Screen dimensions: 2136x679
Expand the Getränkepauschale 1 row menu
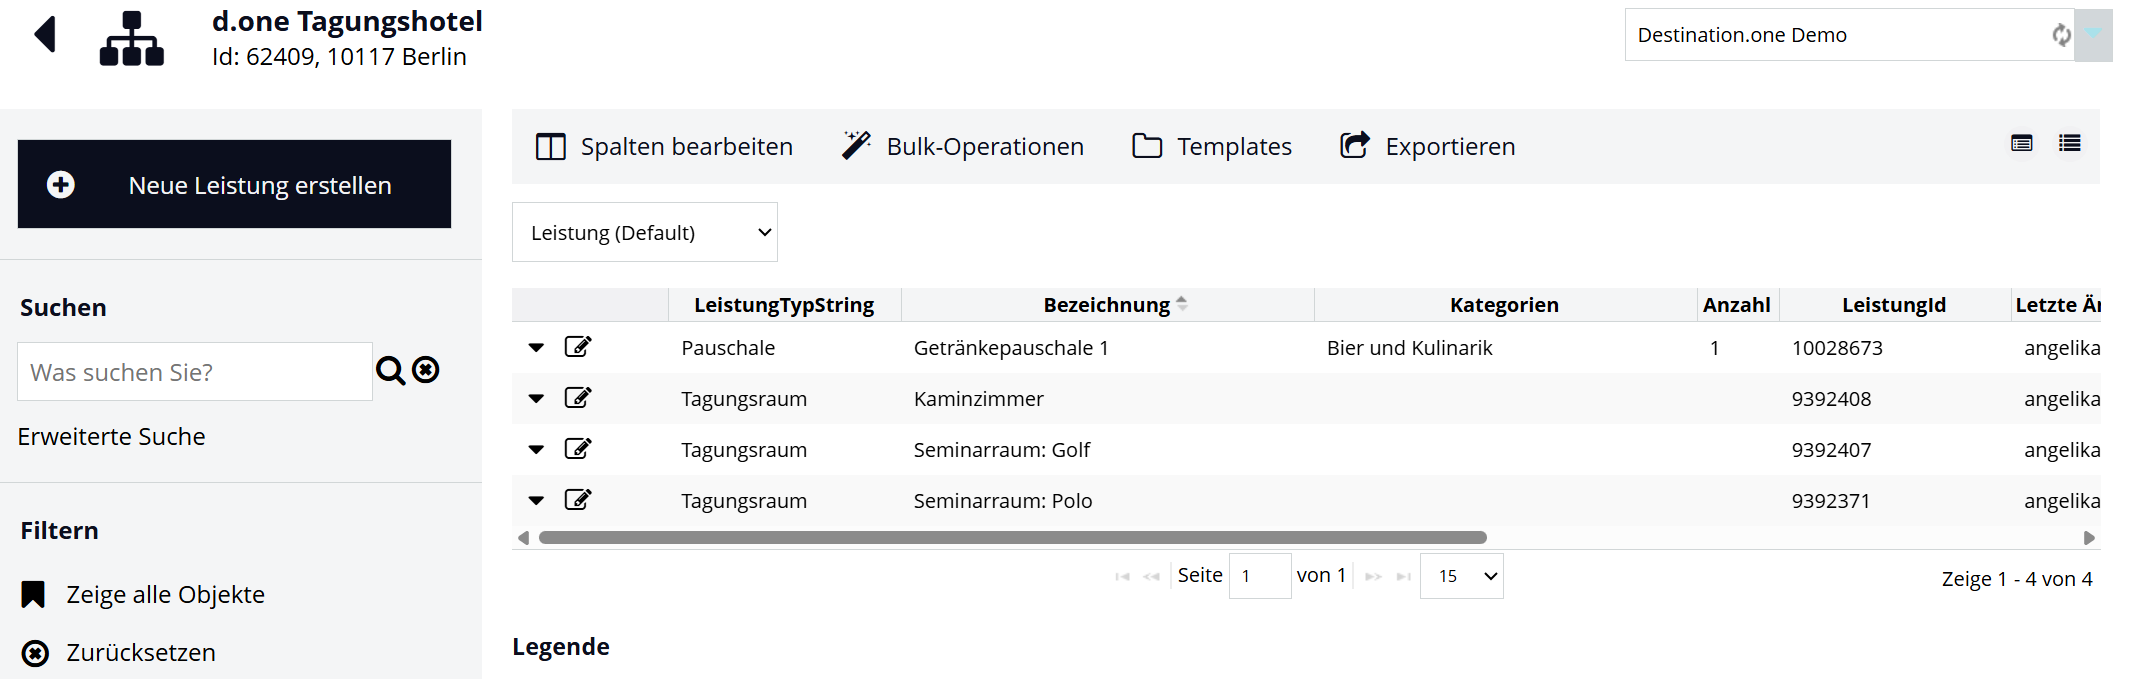pyautogui.click(x=536, y=348)
